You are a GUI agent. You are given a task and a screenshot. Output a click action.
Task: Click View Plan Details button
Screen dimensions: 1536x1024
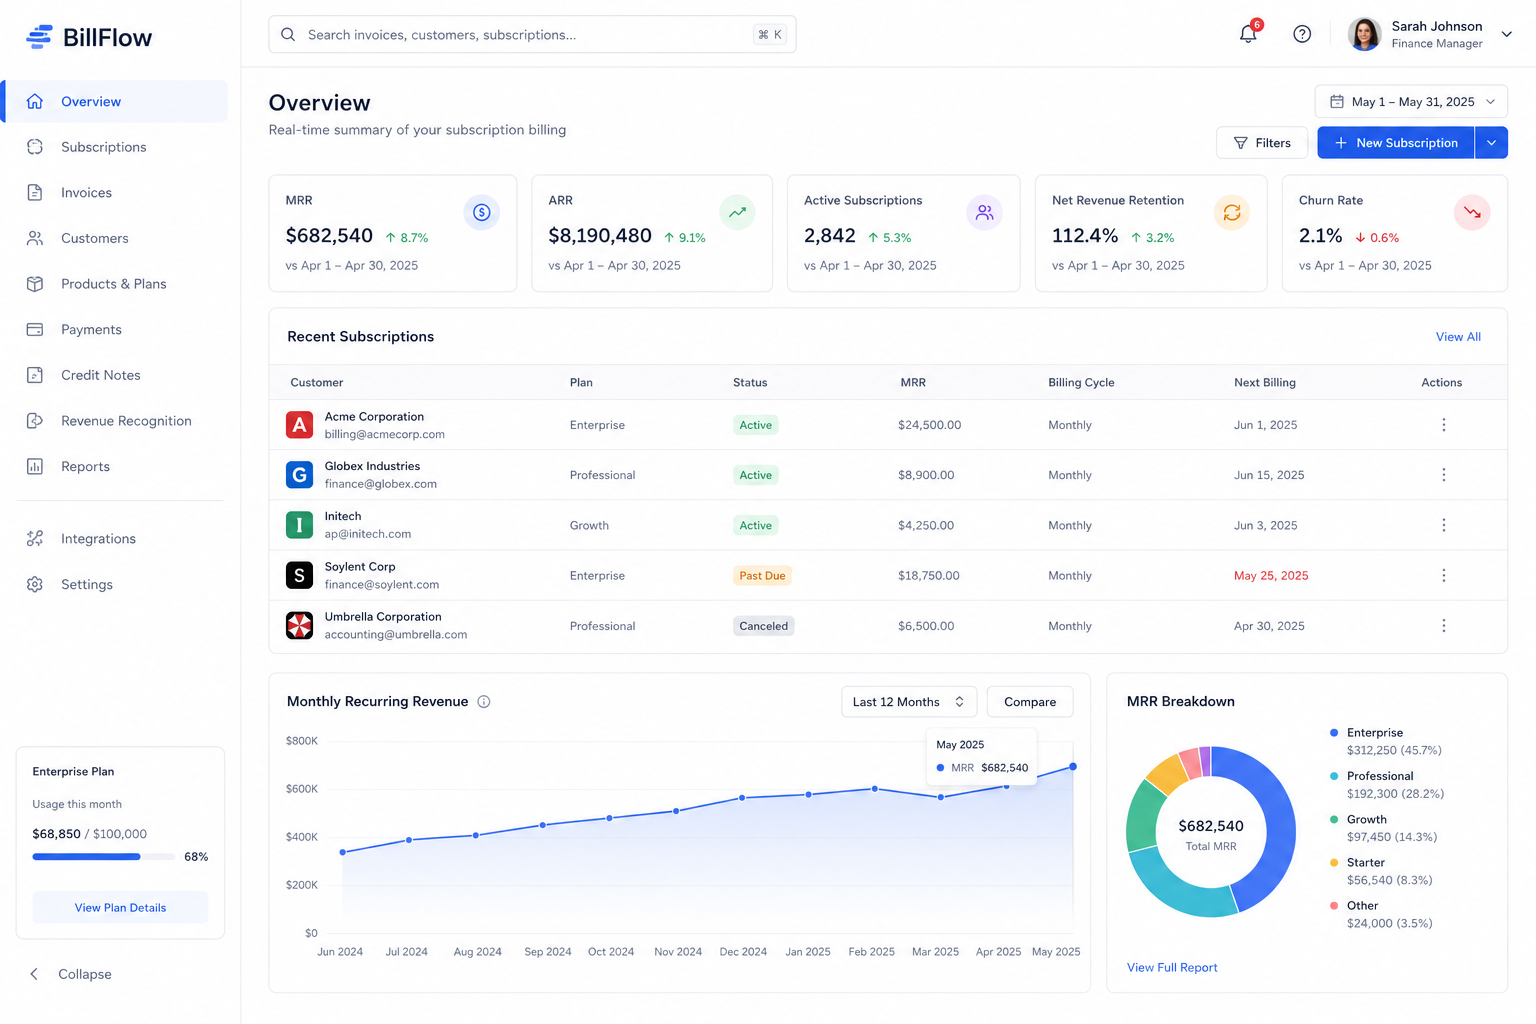point(120,908)
